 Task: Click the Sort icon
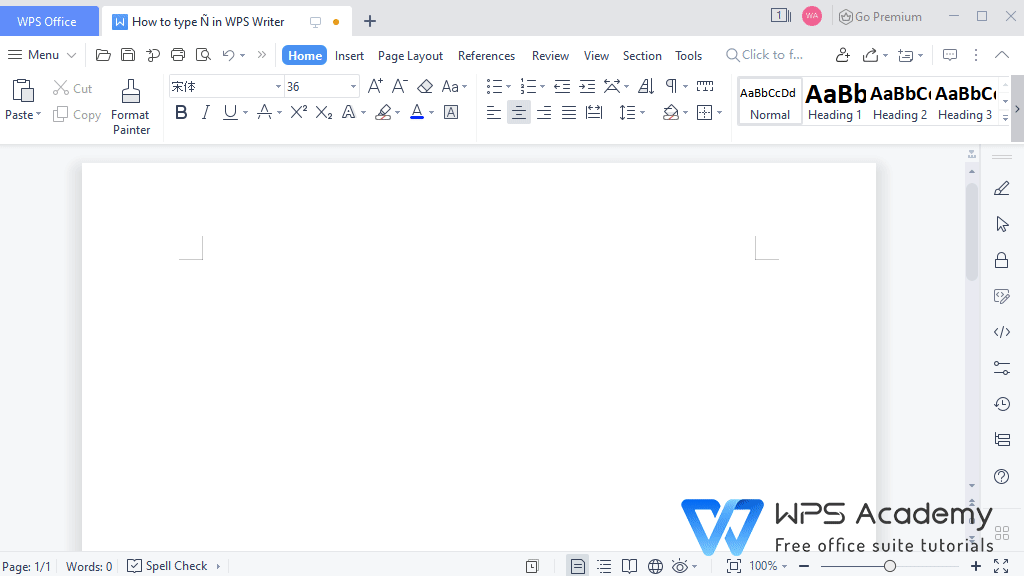point(646,86)
